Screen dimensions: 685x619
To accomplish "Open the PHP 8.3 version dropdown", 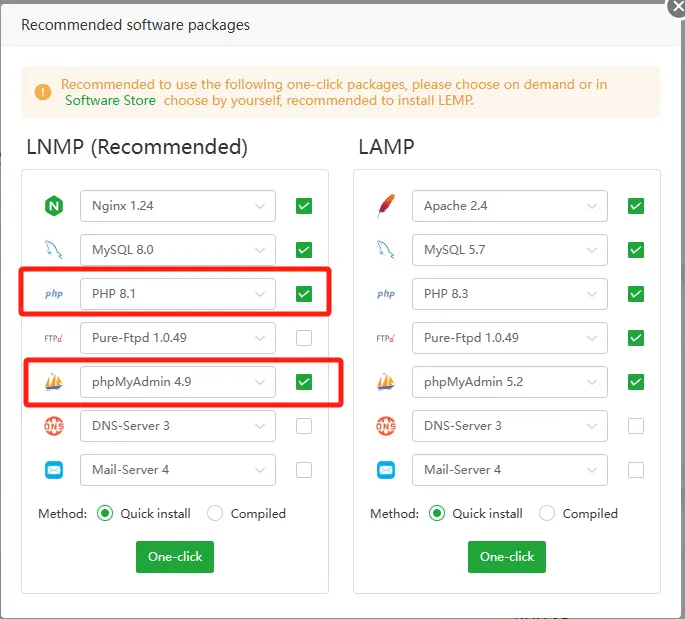I will click(x=510, y=294).
